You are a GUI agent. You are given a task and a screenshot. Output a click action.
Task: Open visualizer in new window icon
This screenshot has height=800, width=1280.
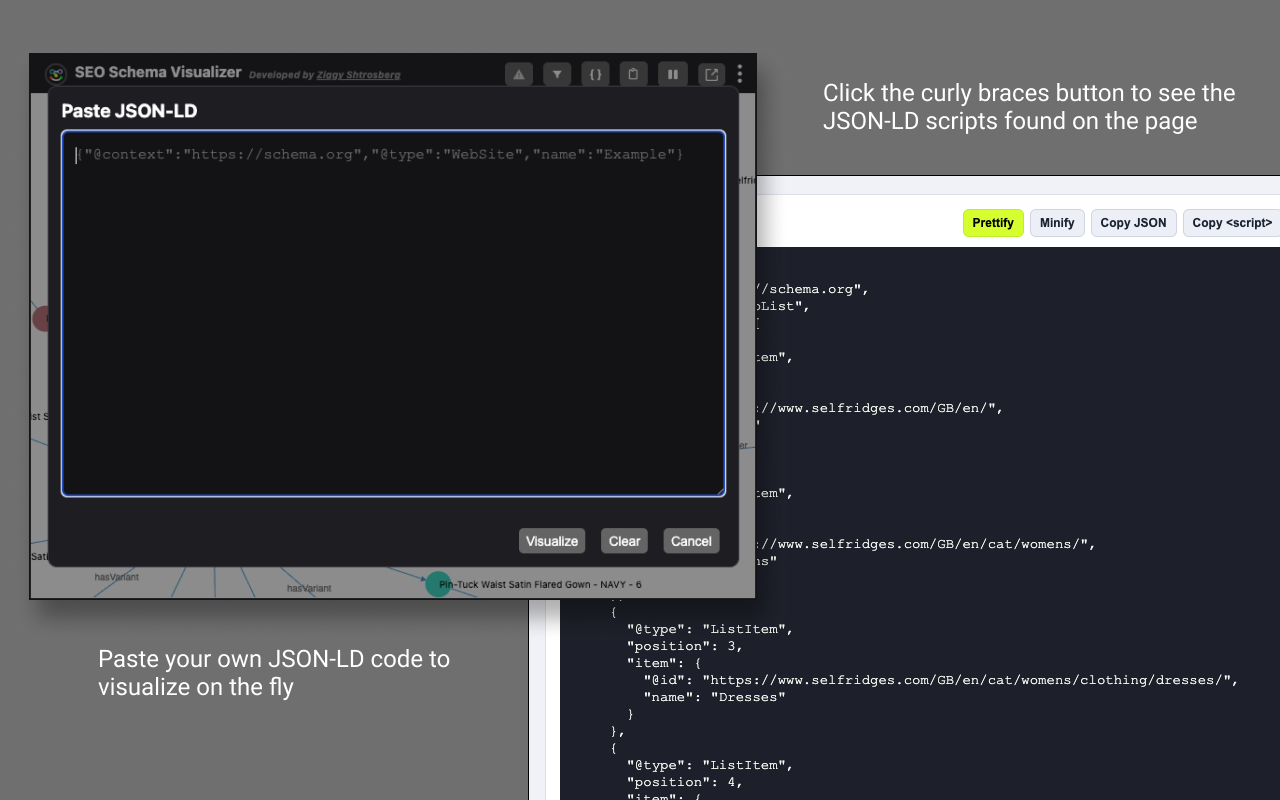tap(711, 74)
